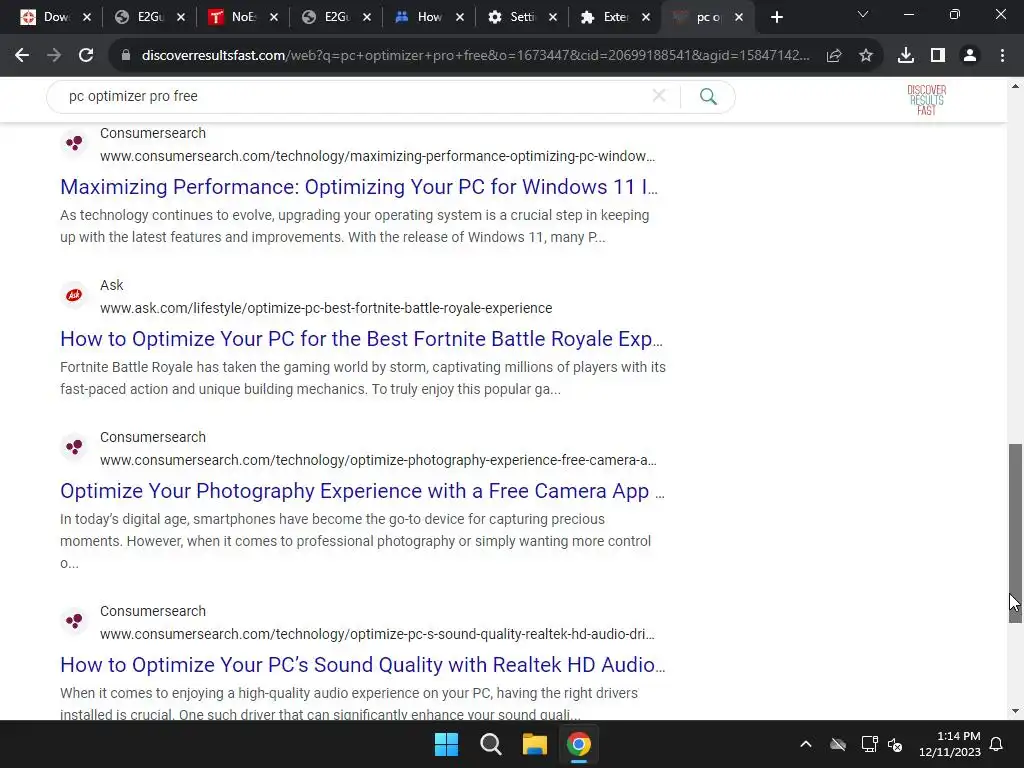Open a new browser tab
Image resolution: width=1024 pixels, height=768 pixels.
click(776, 17)
